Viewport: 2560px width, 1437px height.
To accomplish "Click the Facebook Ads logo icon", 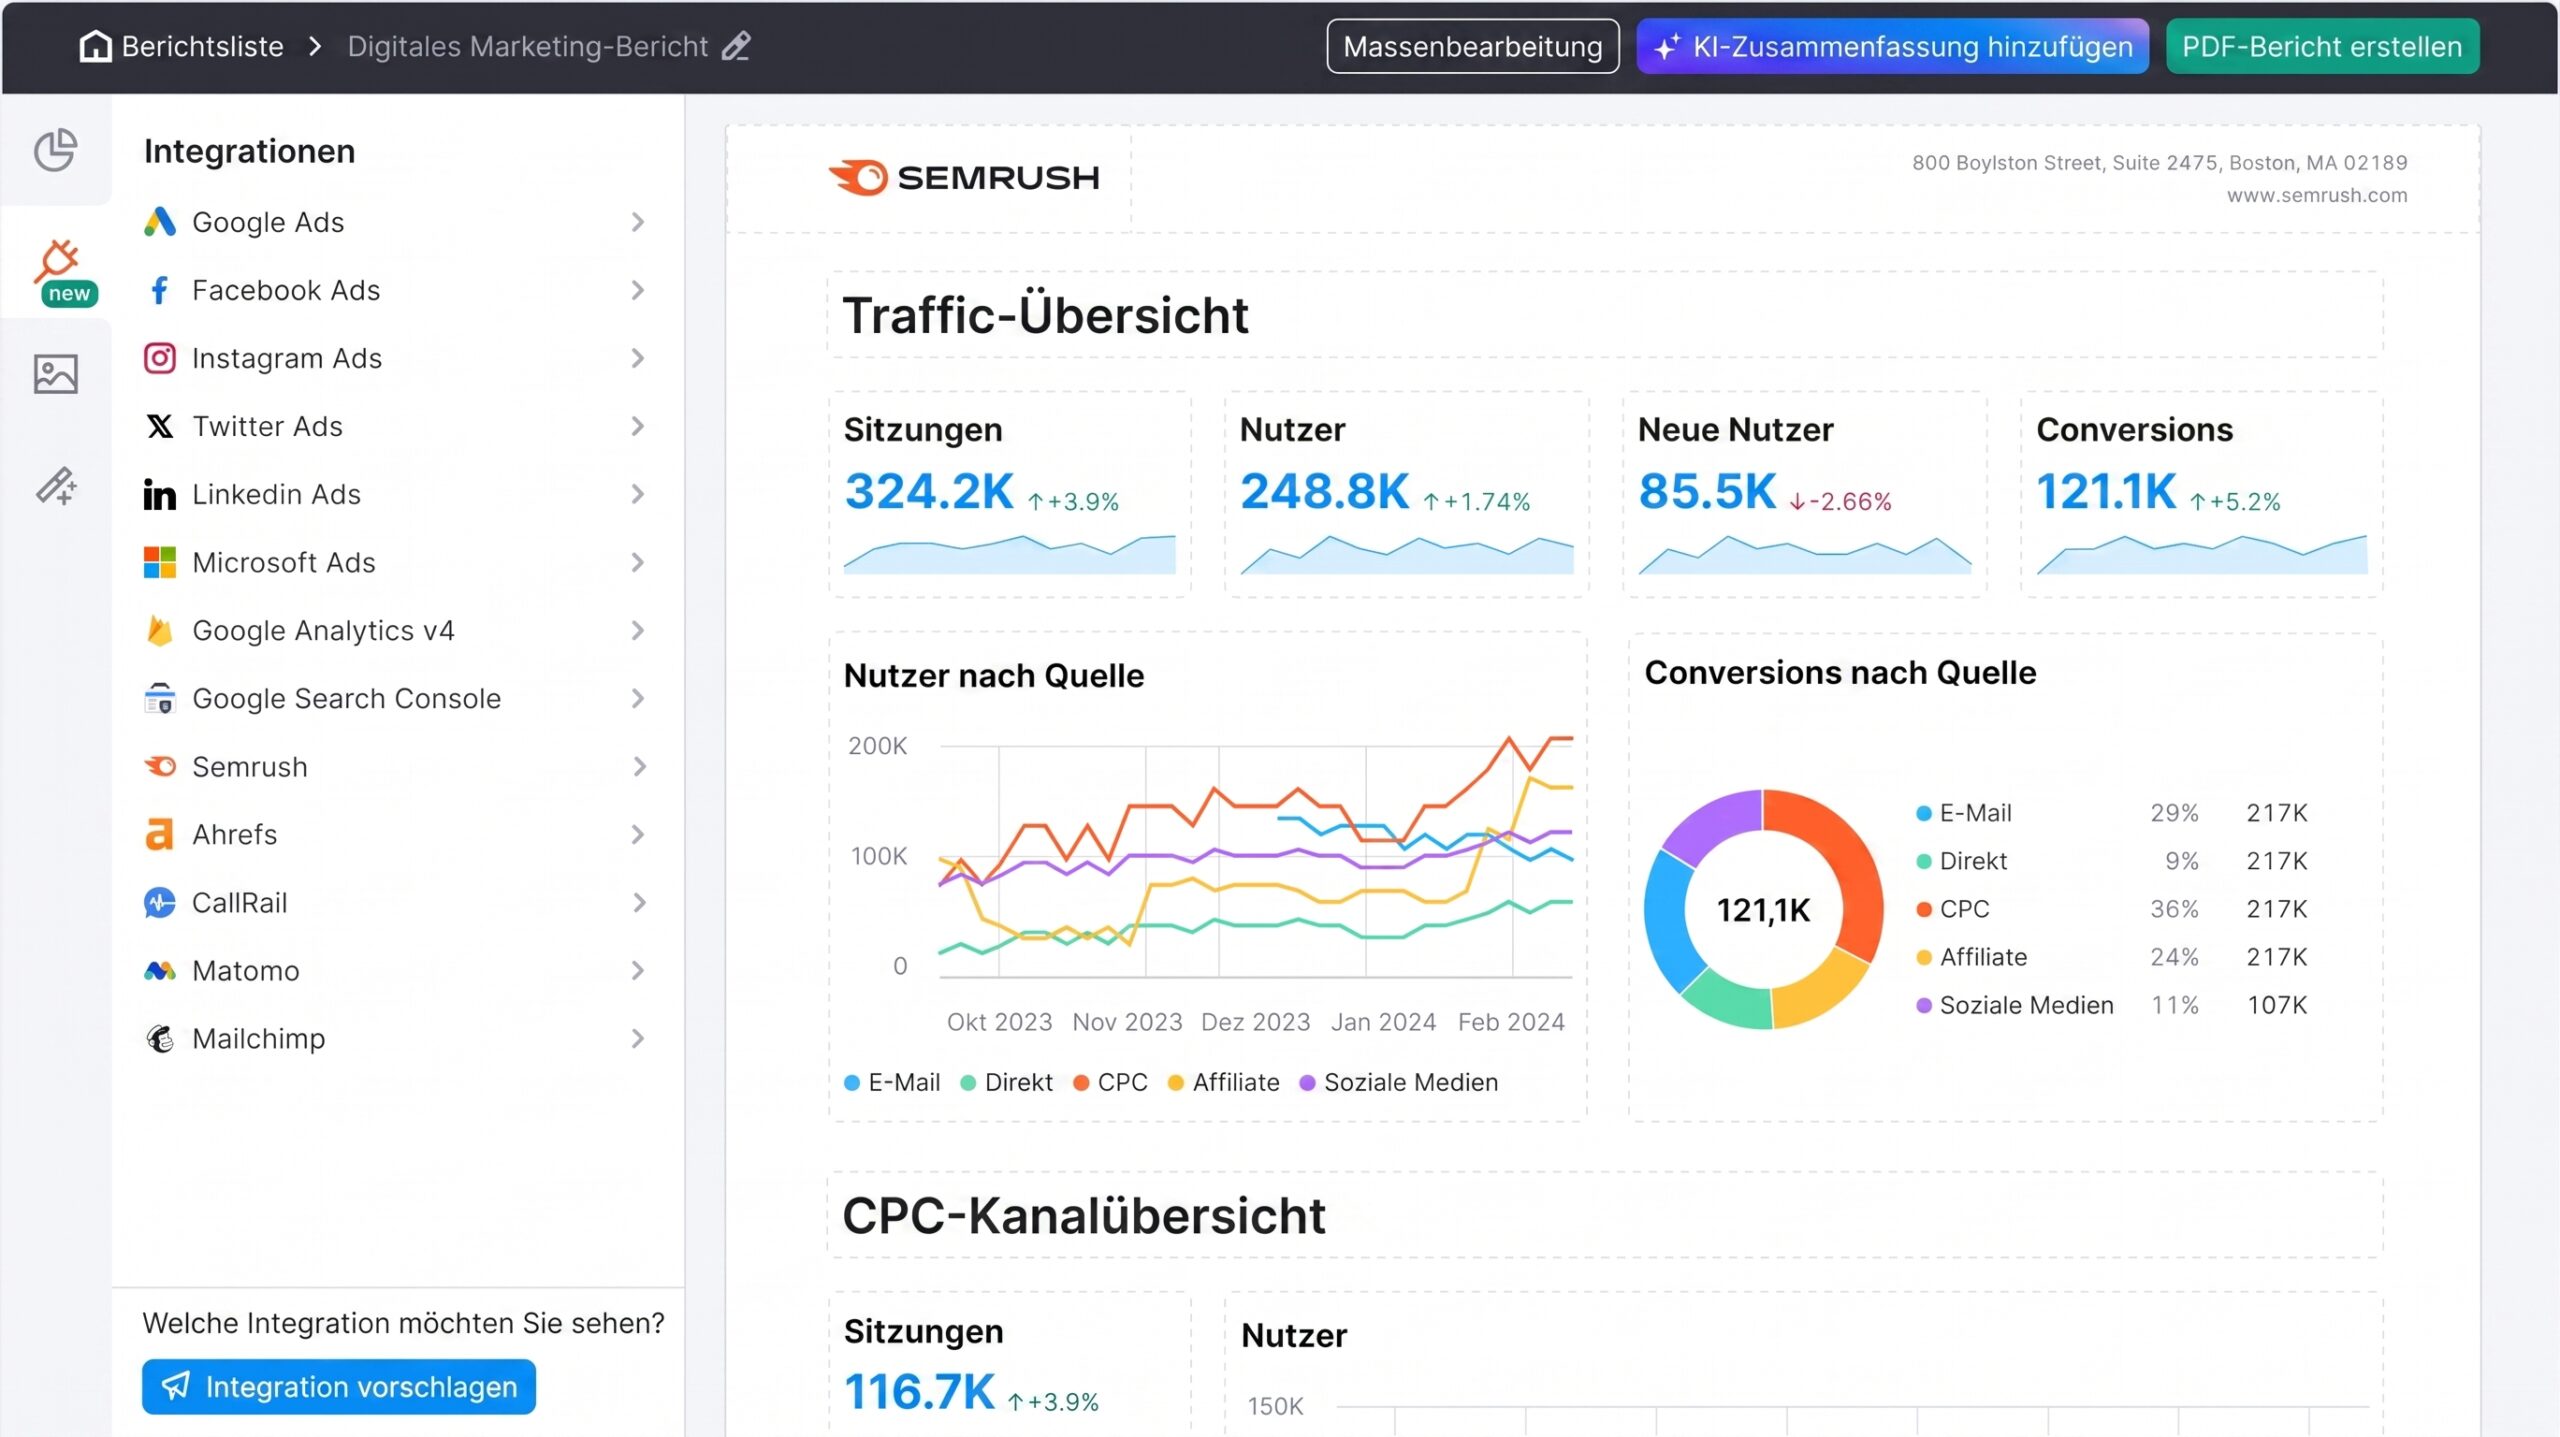I will [159, 290].
